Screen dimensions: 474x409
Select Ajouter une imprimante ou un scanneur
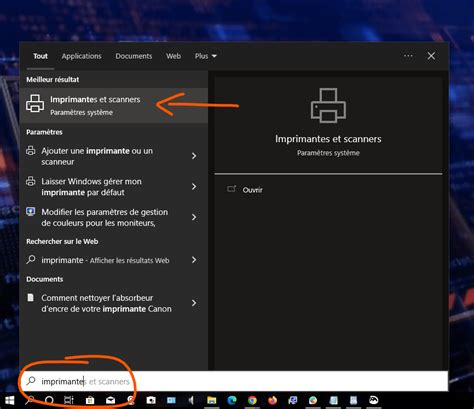(114, 156)
